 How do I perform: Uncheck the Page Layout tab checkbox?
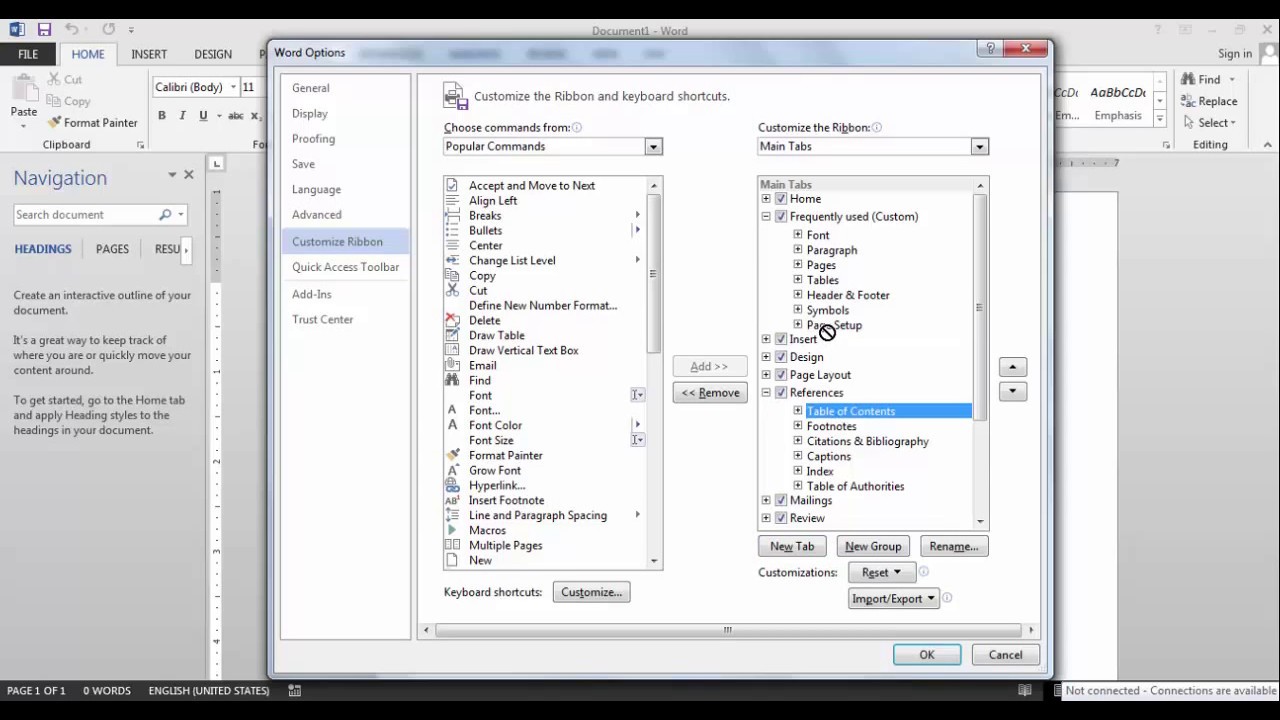coord(781,375)
